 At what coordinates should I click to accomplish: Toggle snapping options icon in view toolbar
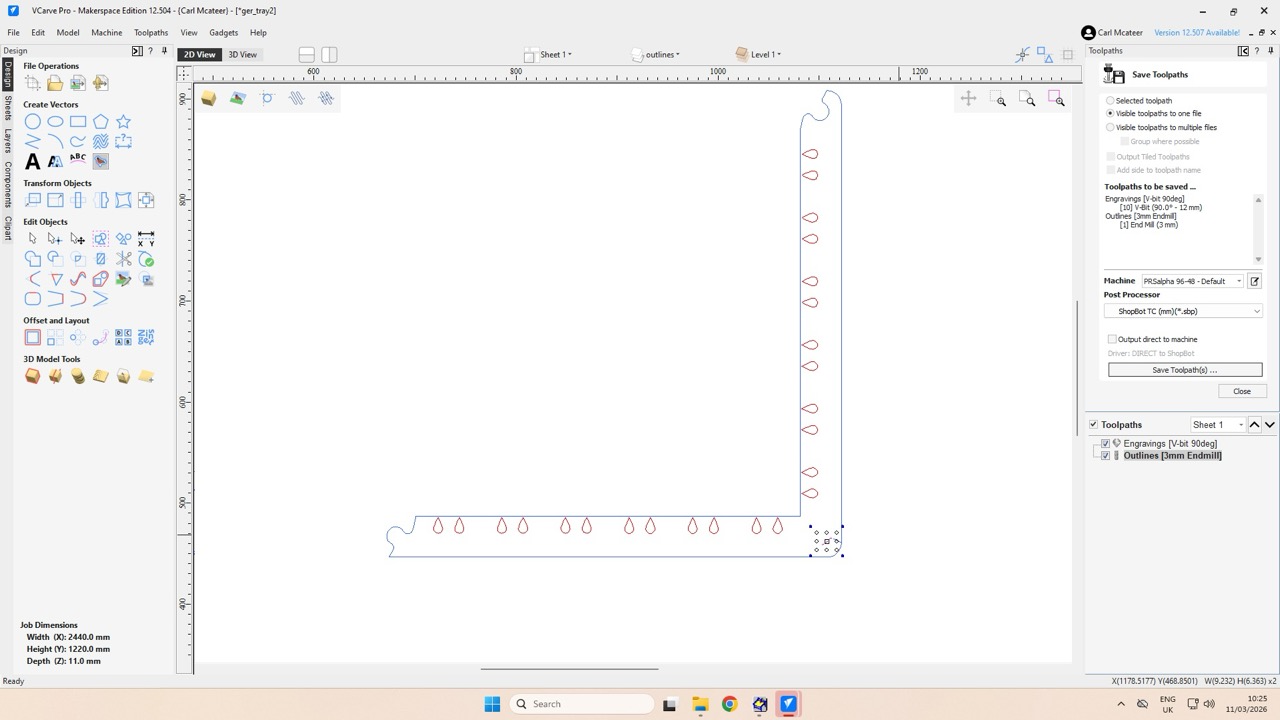coord(1021,54)
